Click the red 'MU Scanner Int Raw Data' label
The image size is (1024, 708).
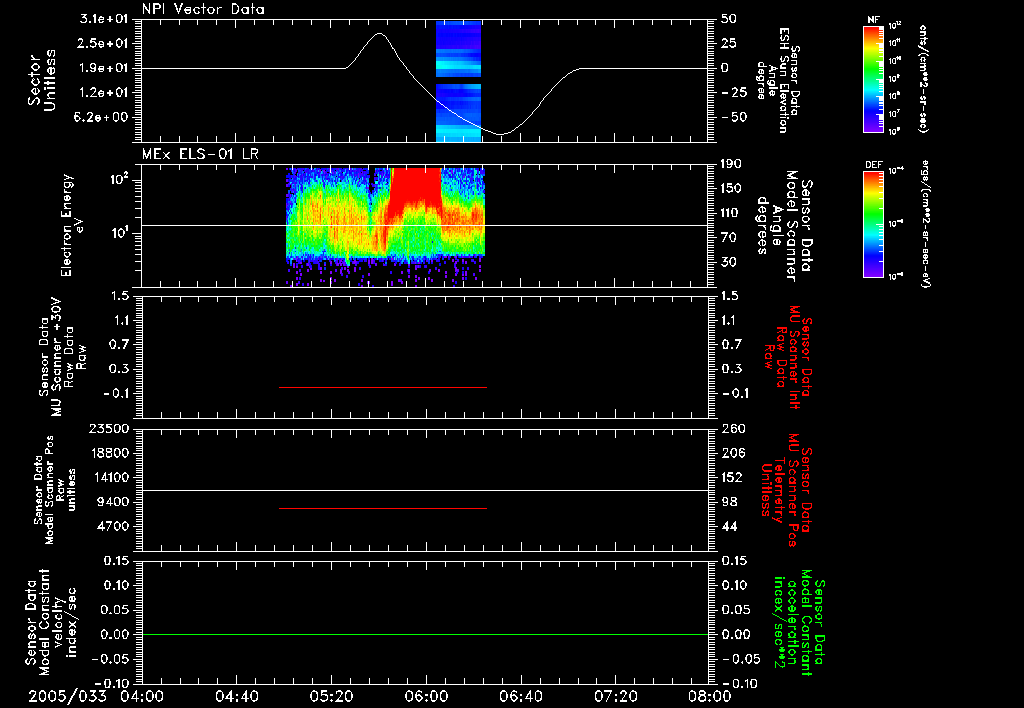click(788, 356)
